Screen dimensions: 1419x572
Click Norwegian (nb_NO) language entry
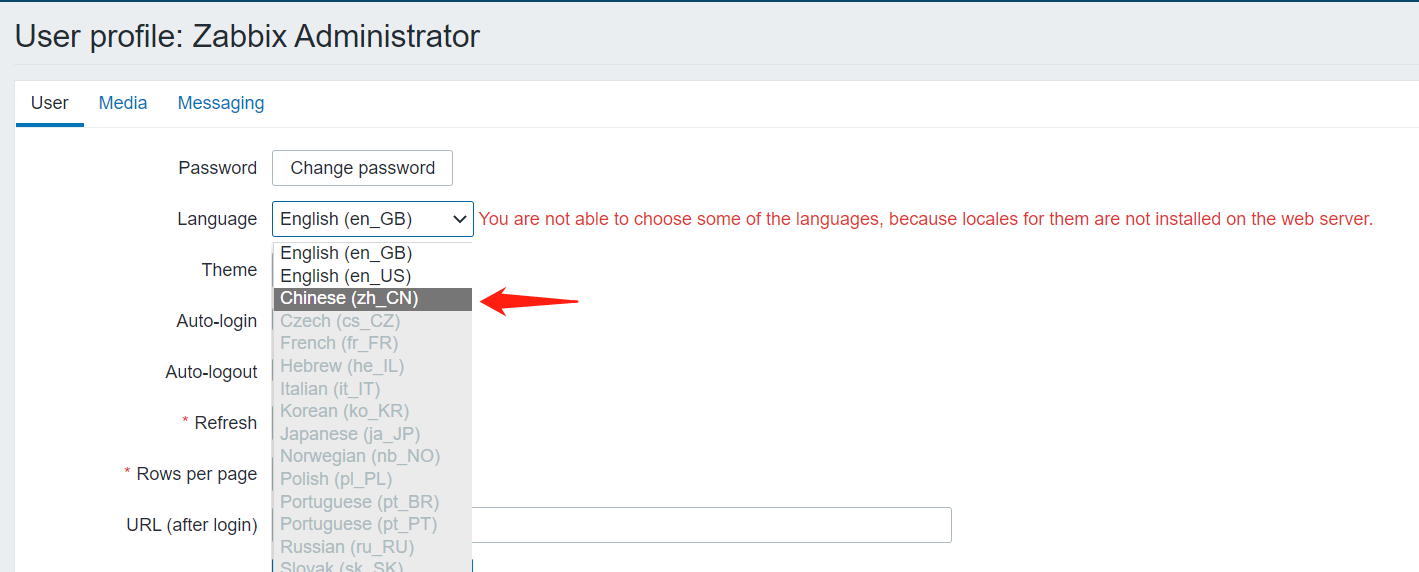360,456
